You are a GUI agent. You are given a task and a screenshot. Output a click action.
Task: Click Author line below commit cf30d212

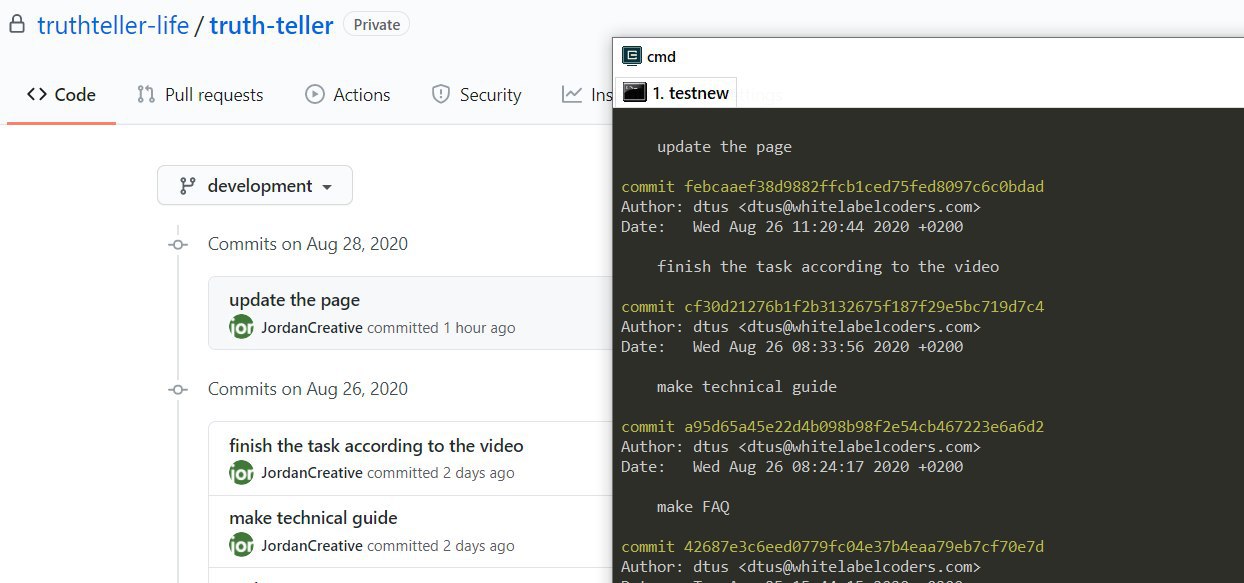click(801, 327)
